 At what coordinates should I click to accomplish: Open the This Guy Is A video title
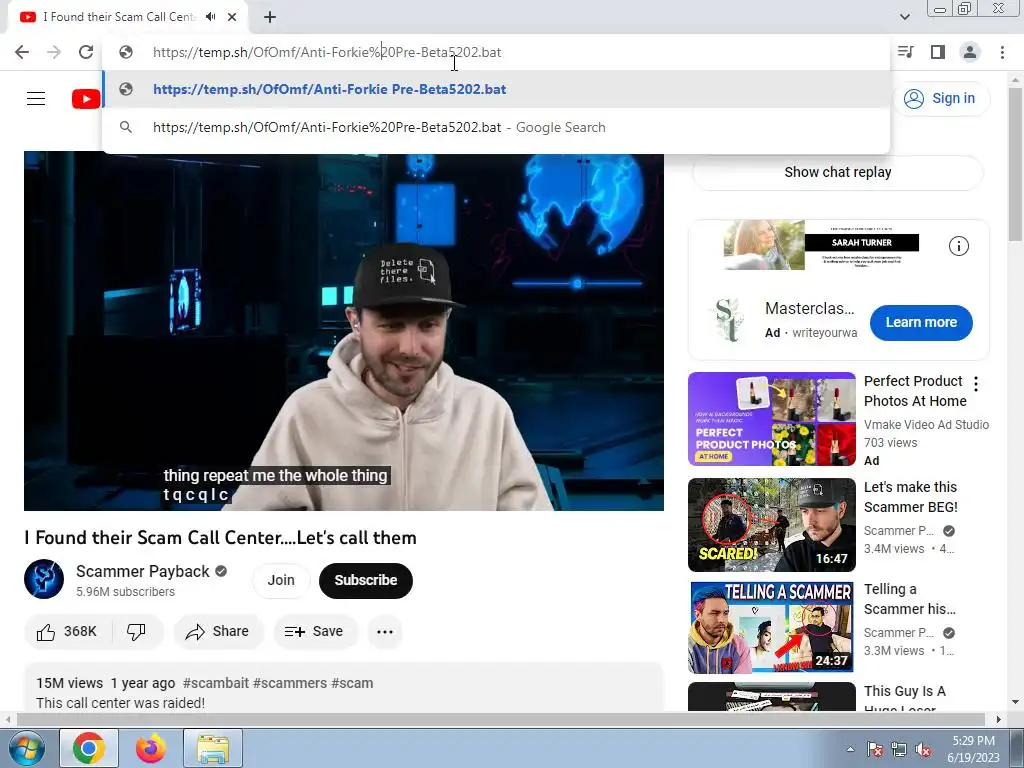[x=904, y=697]
